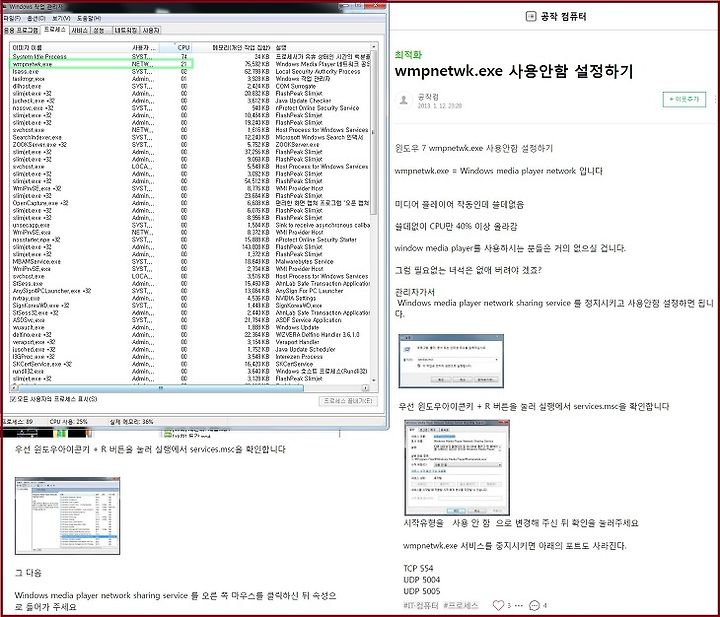
Task: Open the 옵션(O) menu in Task Manager
Action: tap(36, 18)
